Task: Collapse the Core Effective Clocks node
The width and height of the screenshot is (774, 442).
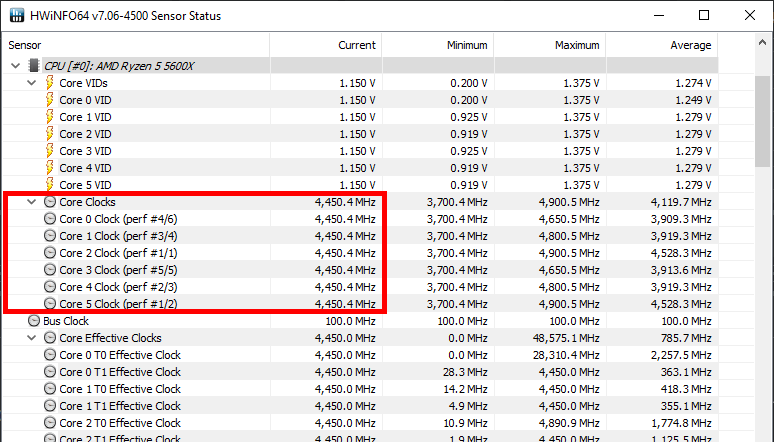Action: coord(32,338)
